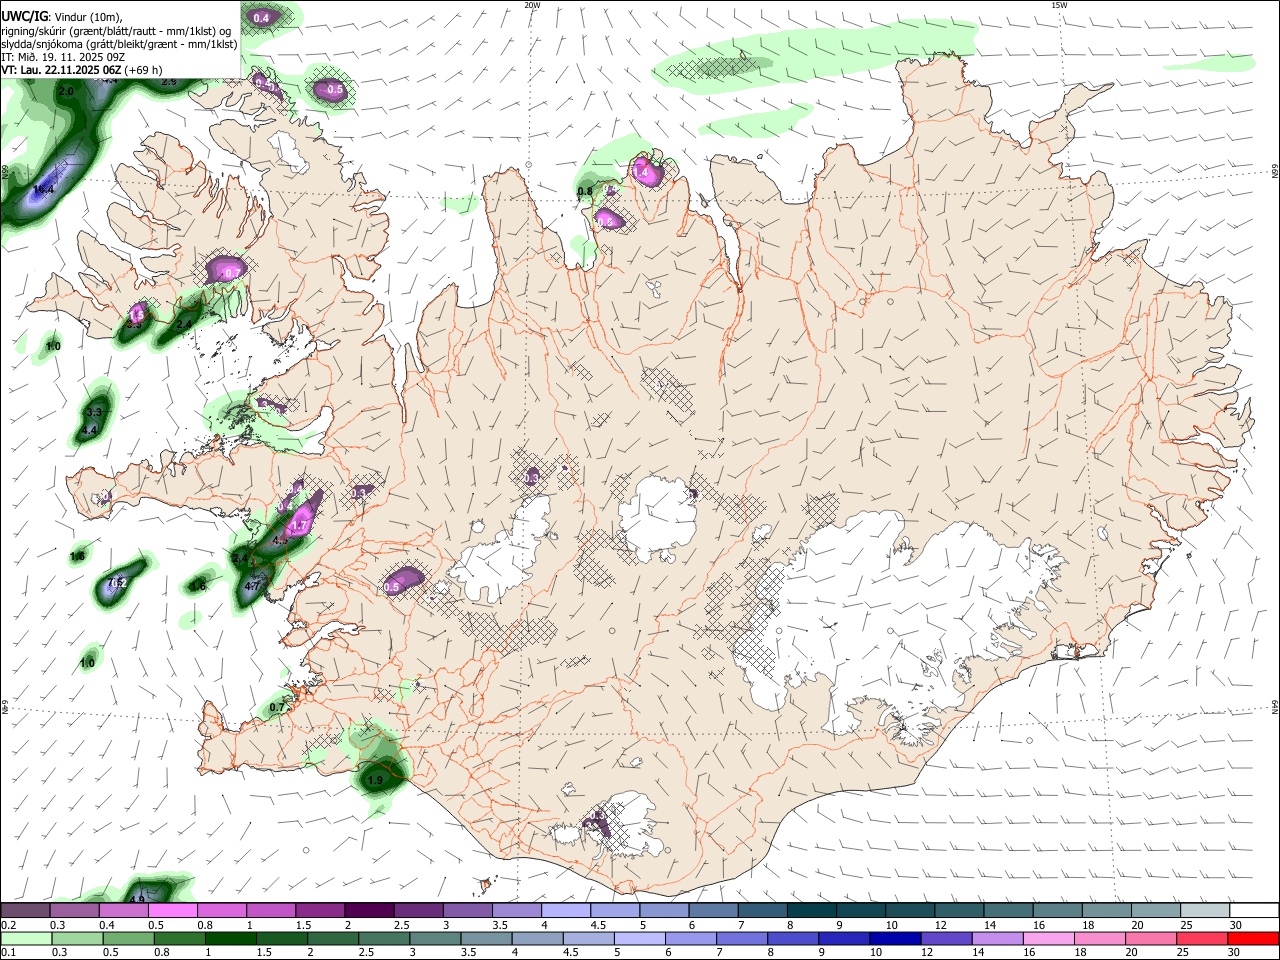1280x960 pixels.
Task: Click the 66N latitude label on the right edge
Action: tap(1275, 172)
